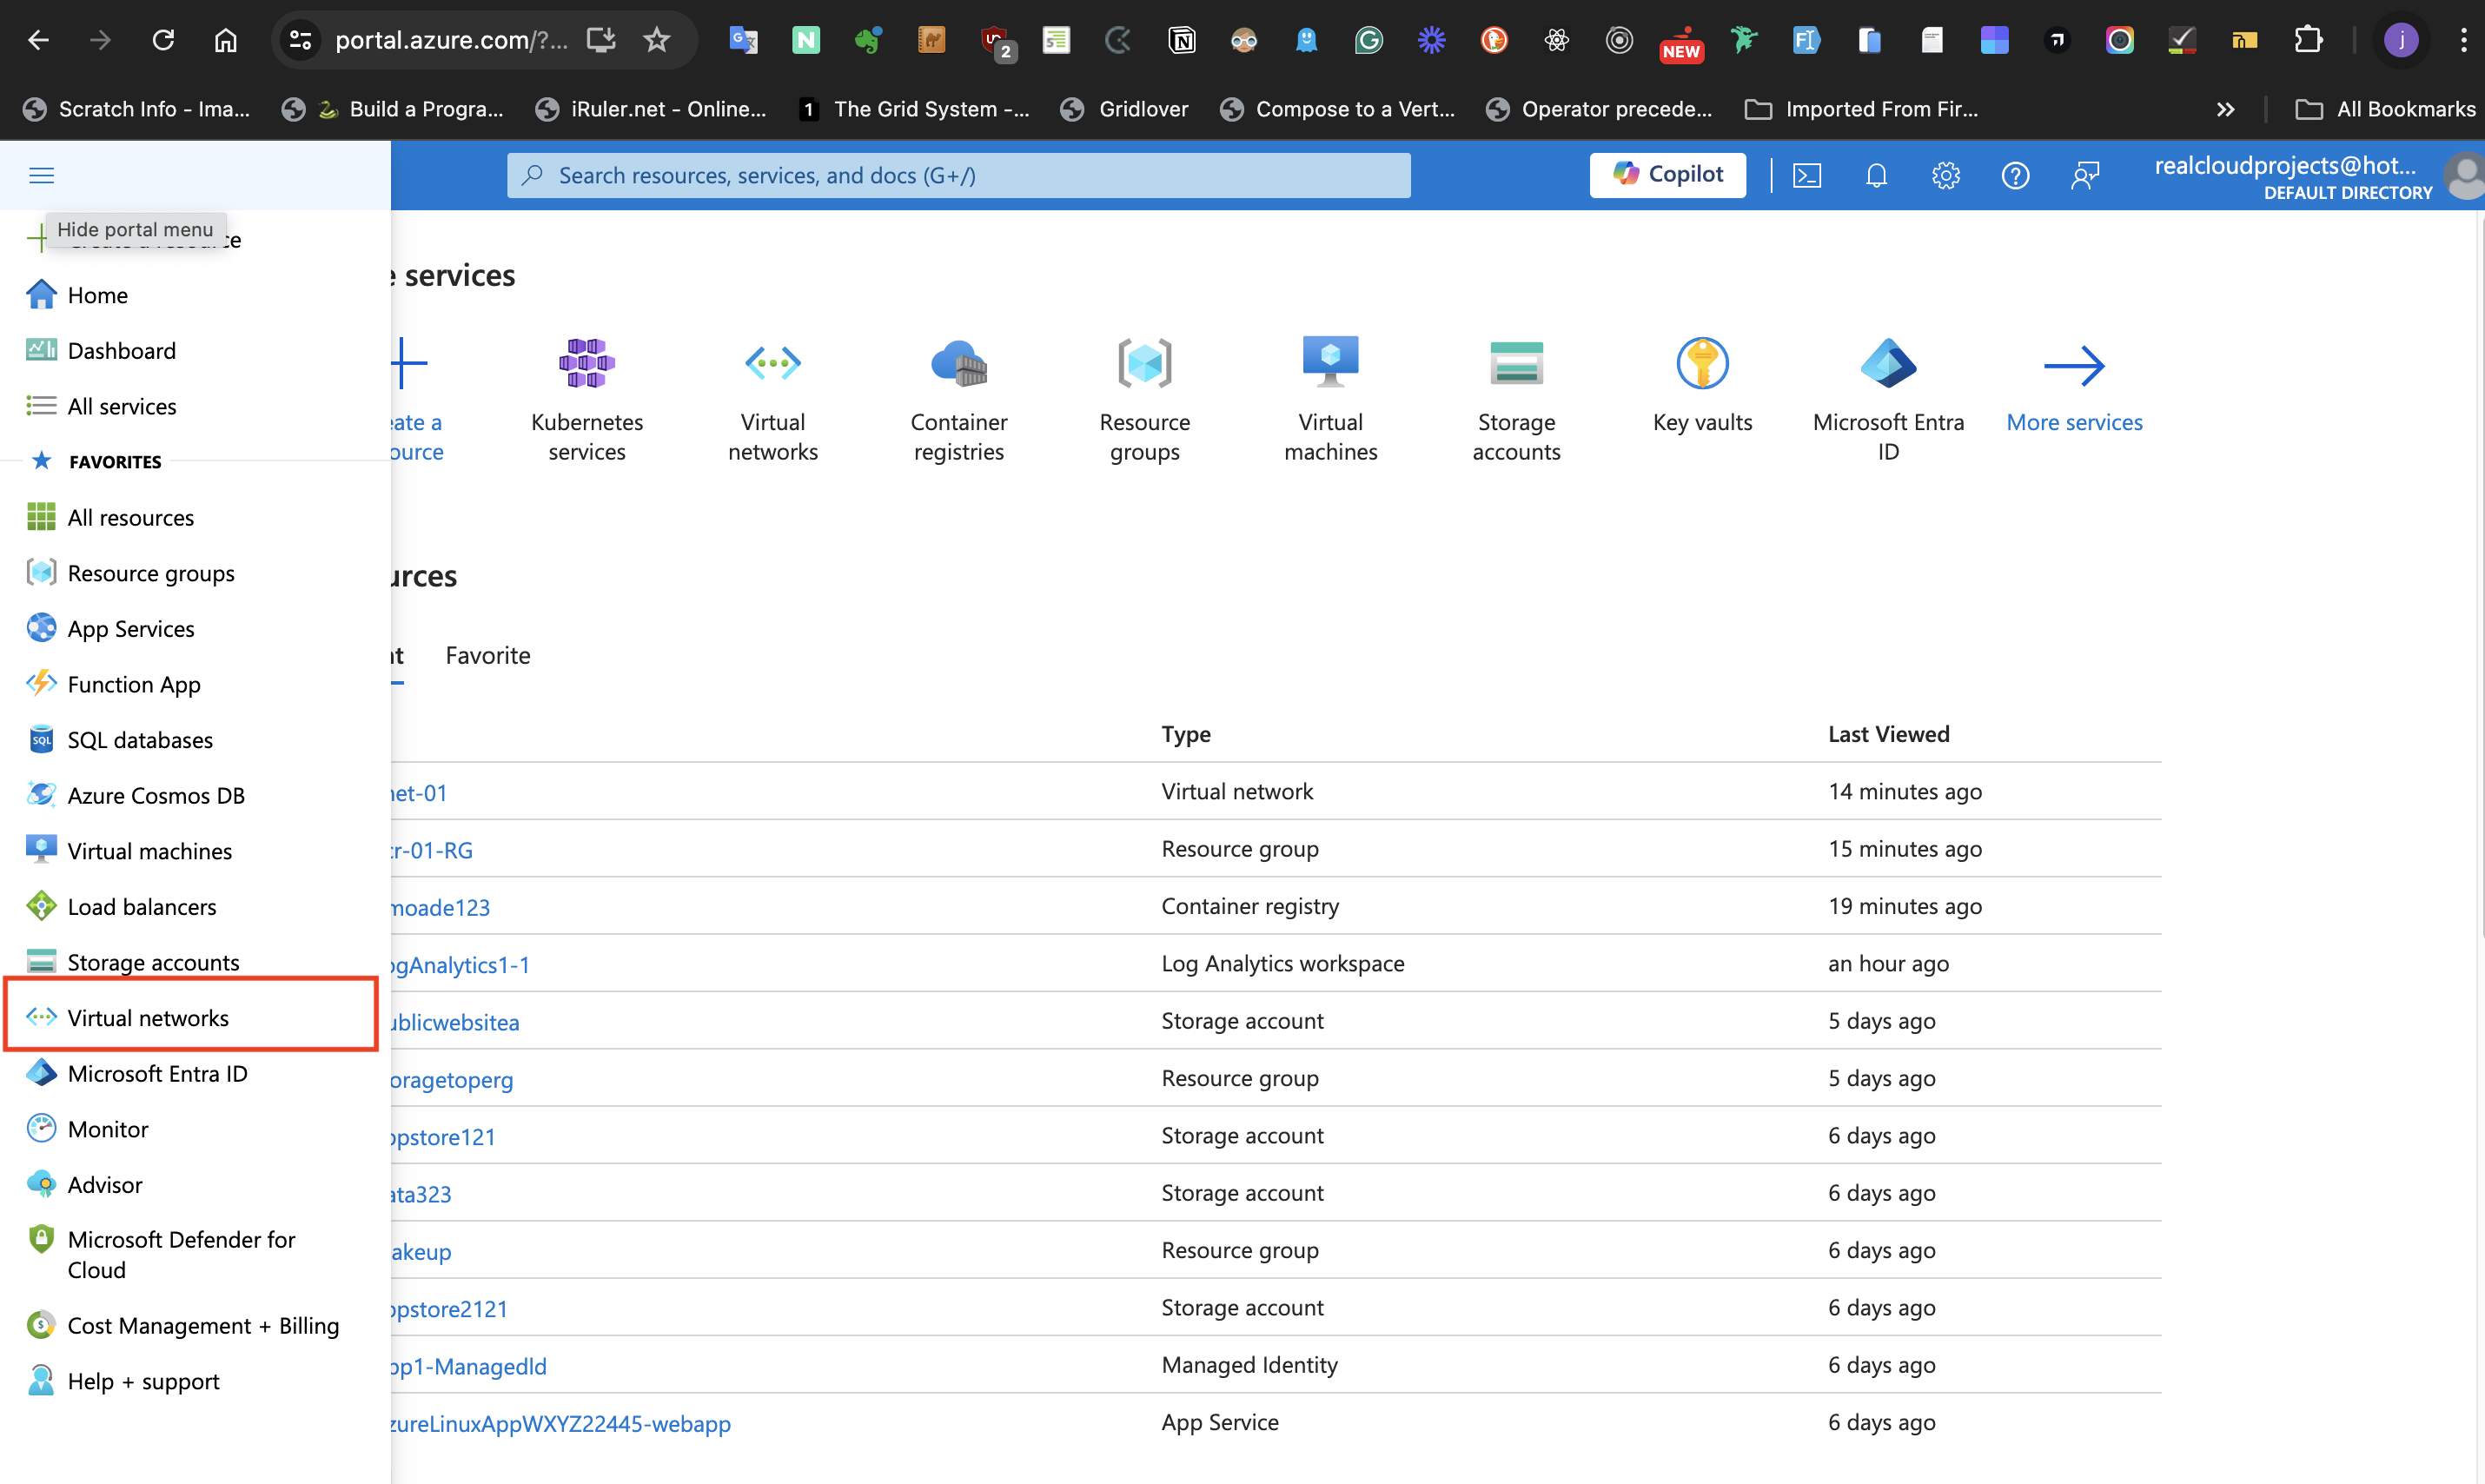
Task: Open the notifications bell
Action: pos(1876,175)
